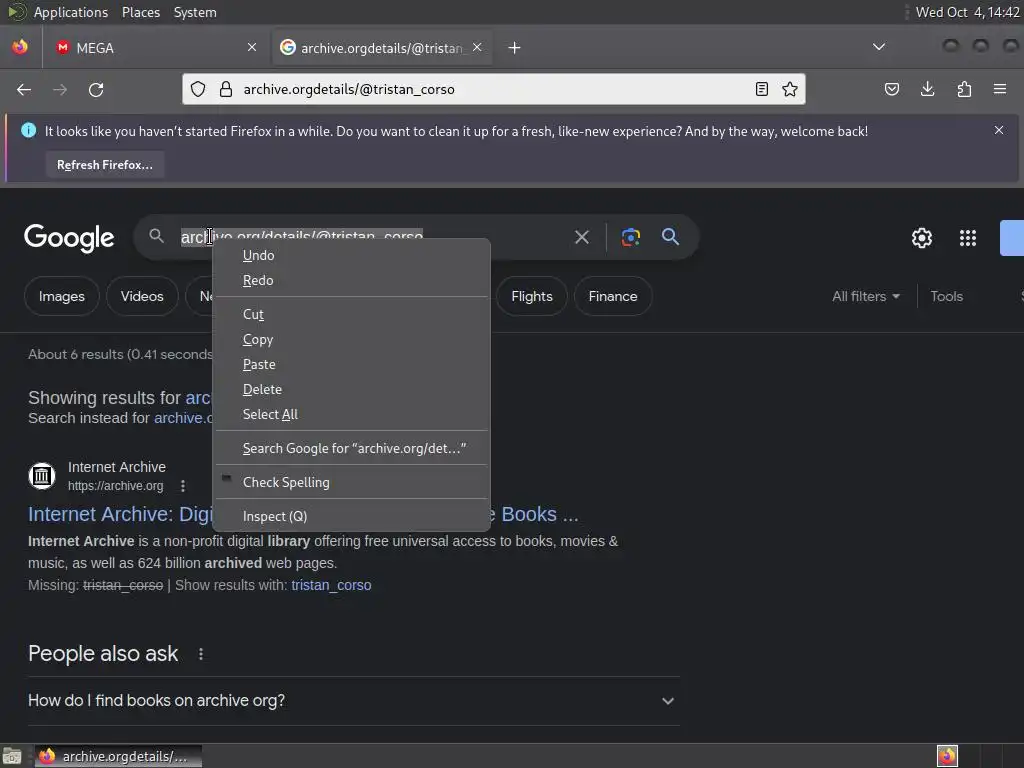Screen dimensions: 1024x768
Task: Open a new tab with the plus button
Action: (515, 48)
